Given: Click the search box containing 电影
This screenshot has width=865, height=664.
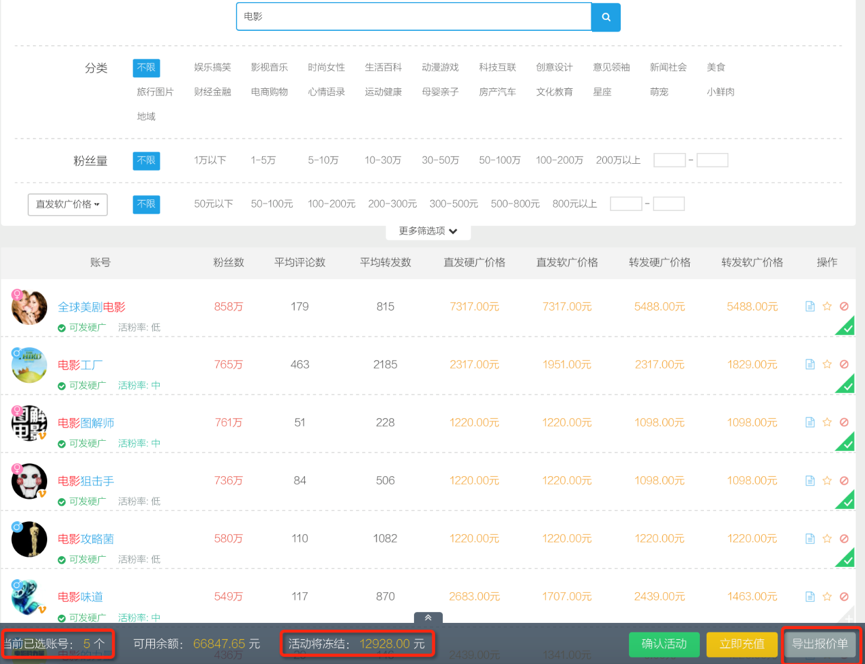Looking at the screenshot, I should (x=413, y=17).
